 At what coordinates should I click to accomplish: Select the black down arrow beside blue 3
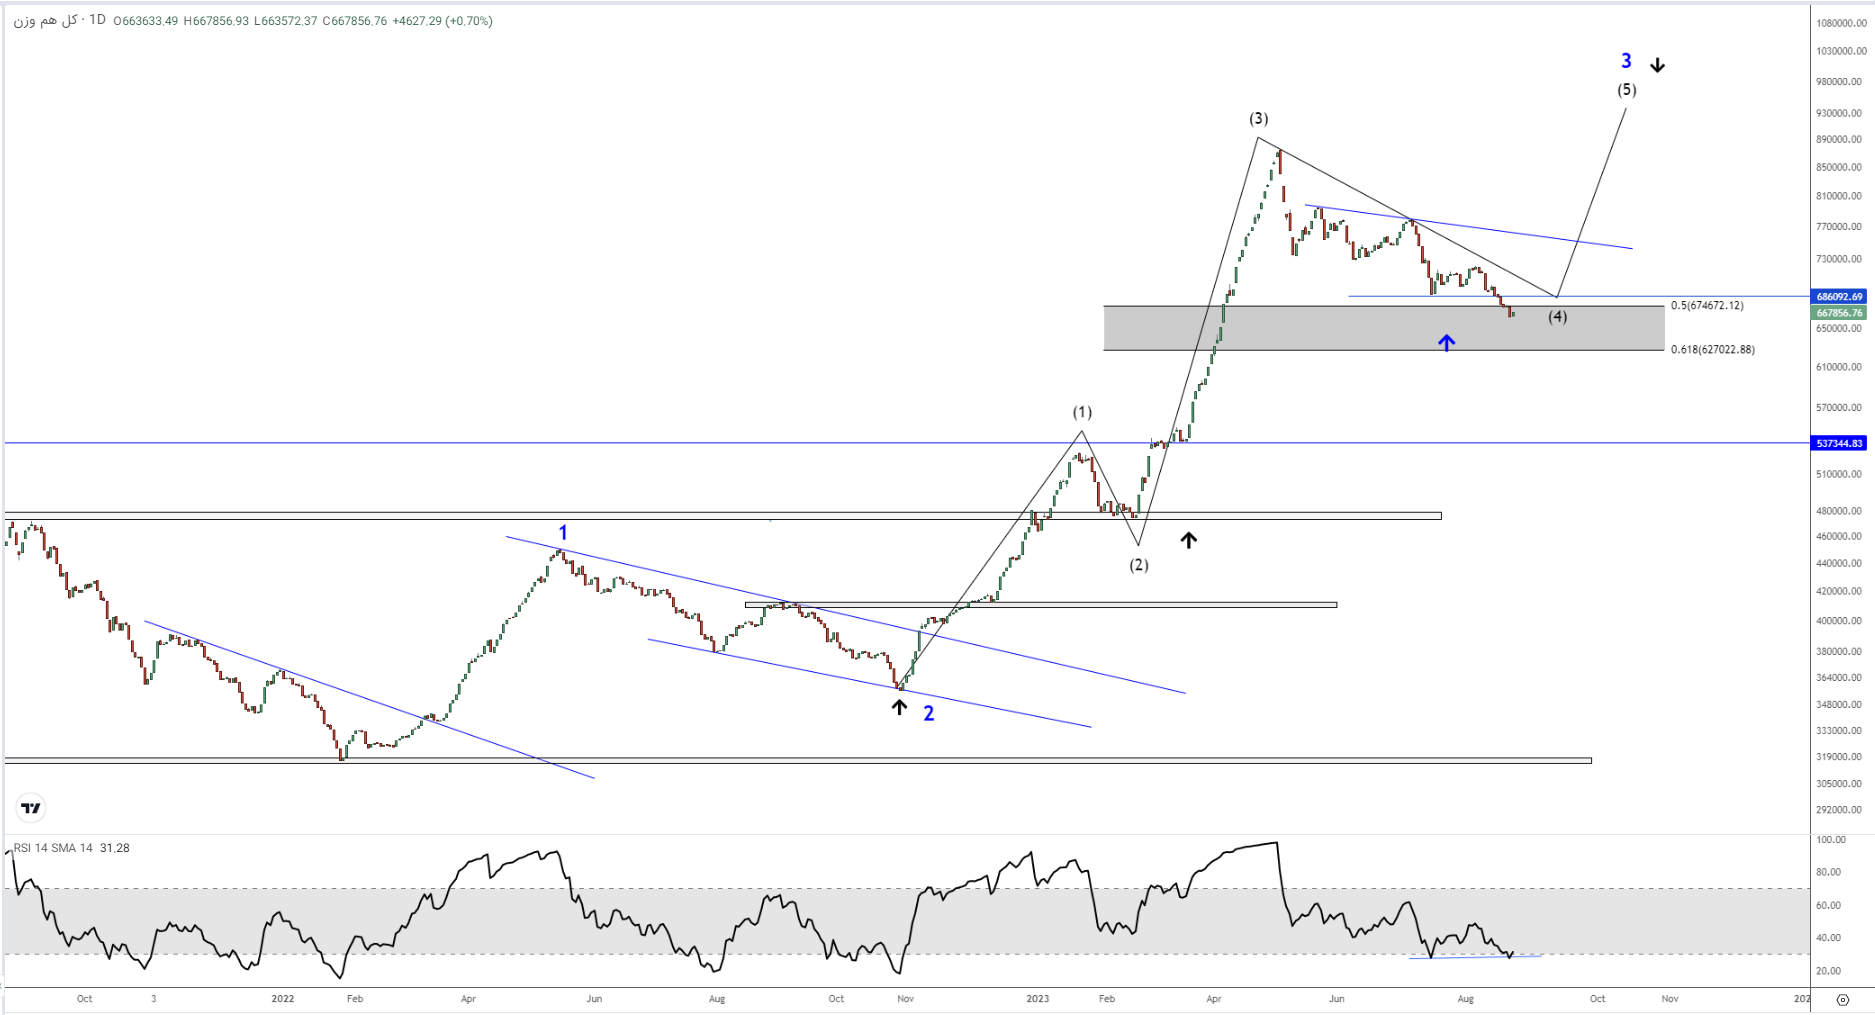click(x=1658, y=65)
